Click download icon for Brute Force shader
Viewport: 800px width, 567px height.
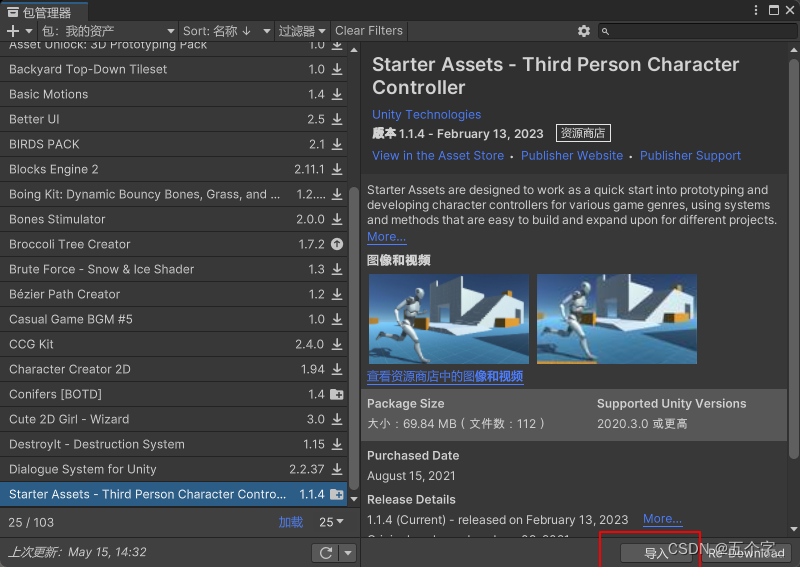(337, 269)
